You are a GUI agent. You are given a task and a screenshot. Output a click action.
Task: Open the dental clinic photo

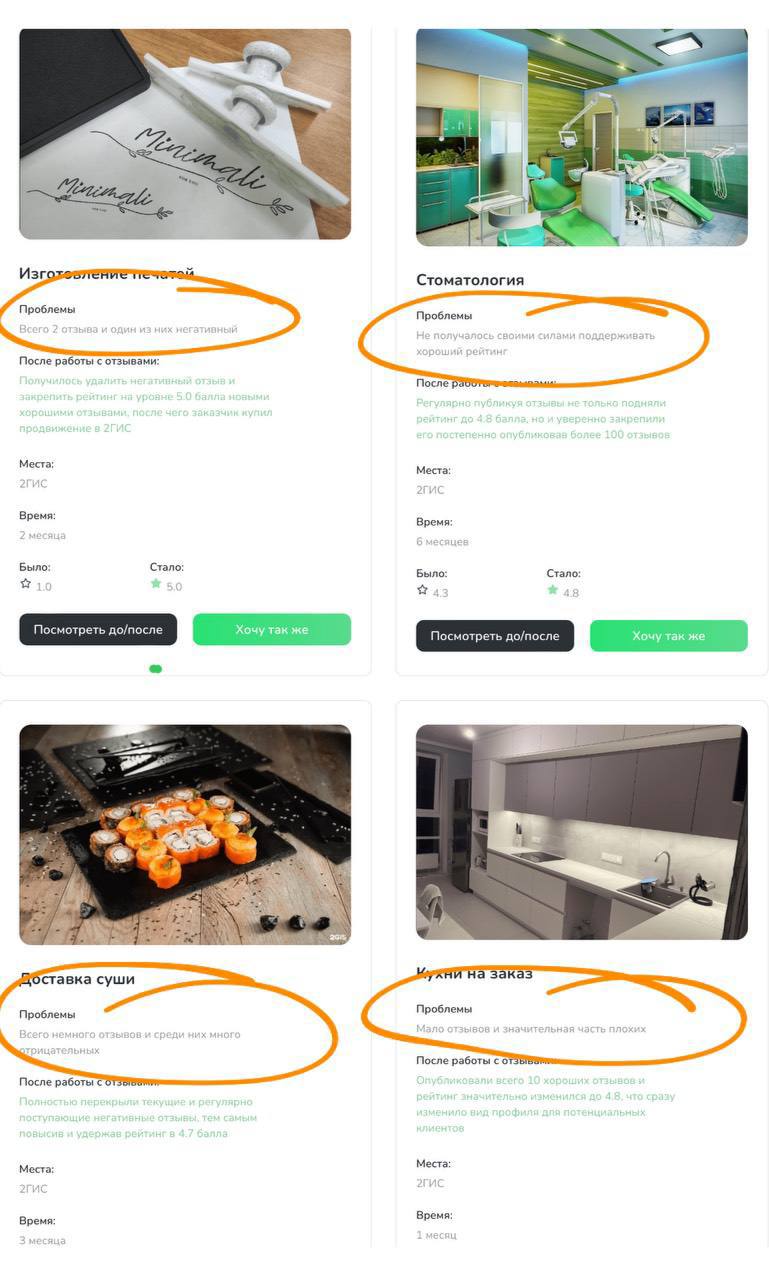581,137
